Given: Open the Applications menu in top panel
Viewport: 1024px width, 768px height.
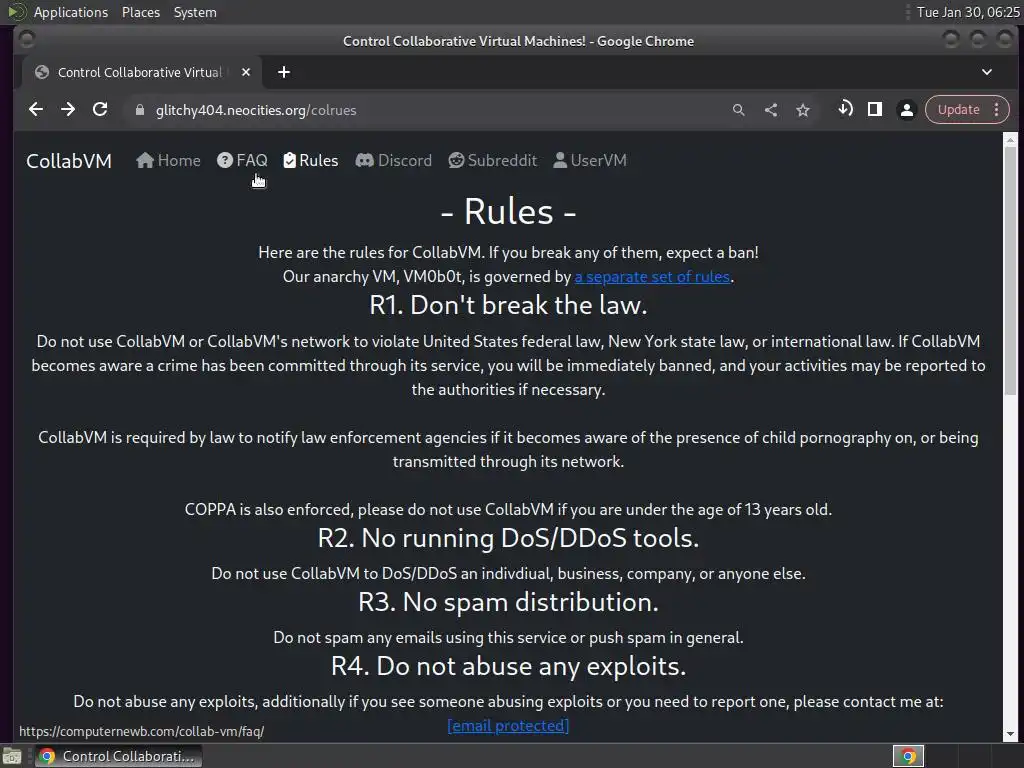Looking at the screenshot, I should coord(71,12).
